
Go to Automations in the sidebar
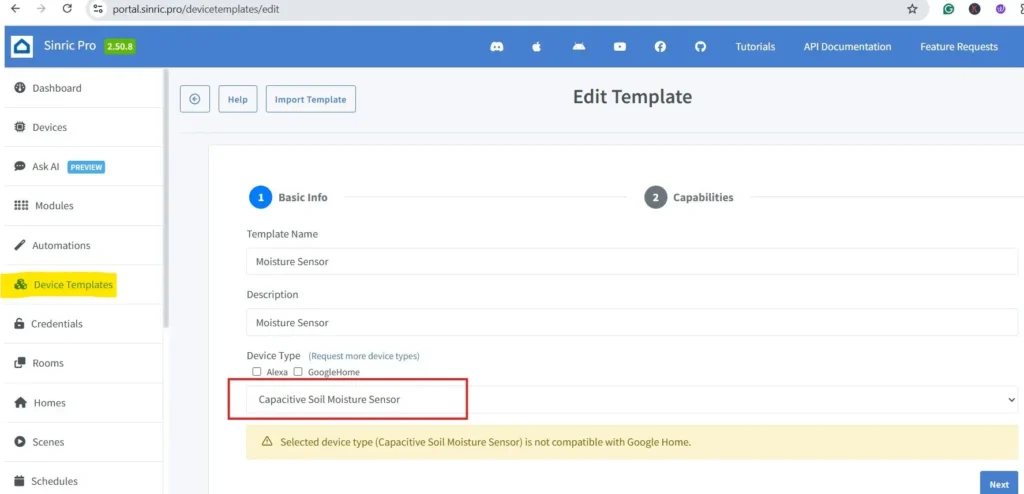61,245
